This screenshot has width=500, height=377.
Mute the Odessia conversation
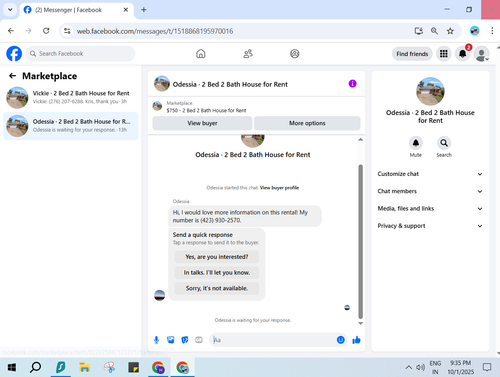416,143
